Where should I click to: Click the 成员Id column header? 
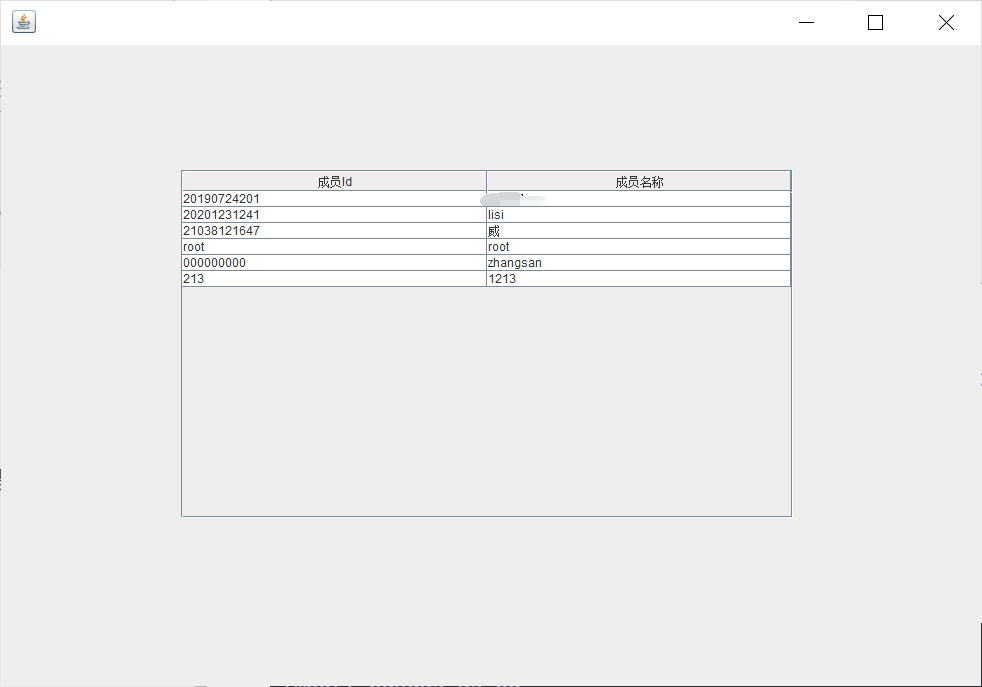pyautogui.click(x=334, y=182)
